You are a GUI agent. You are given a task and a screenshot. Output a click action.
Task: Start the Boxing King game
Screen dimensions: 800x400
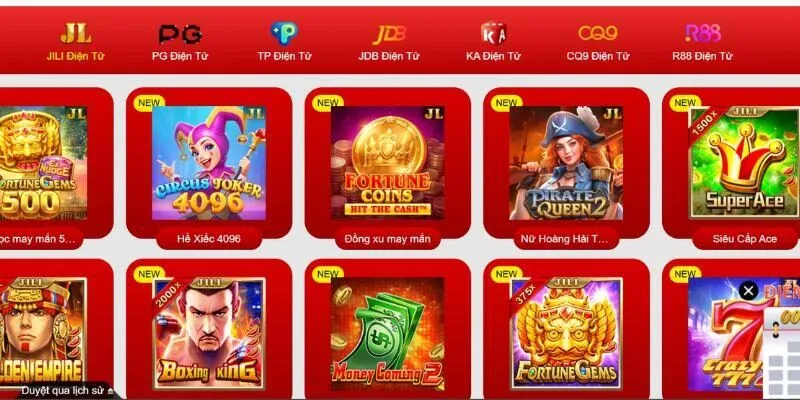209,334
